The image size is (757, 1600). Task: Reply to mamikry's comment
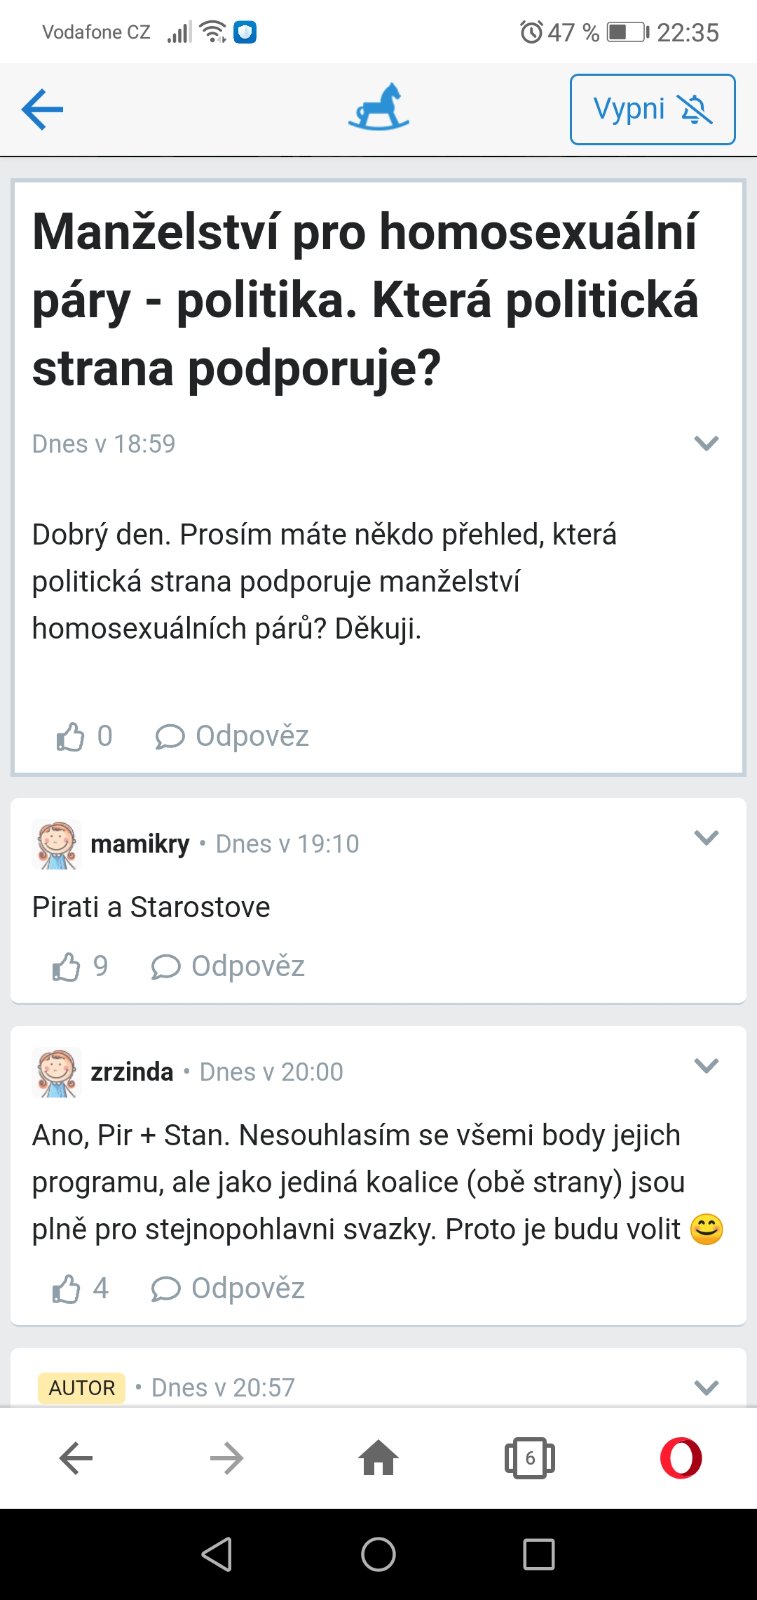(x=228, y=967)
